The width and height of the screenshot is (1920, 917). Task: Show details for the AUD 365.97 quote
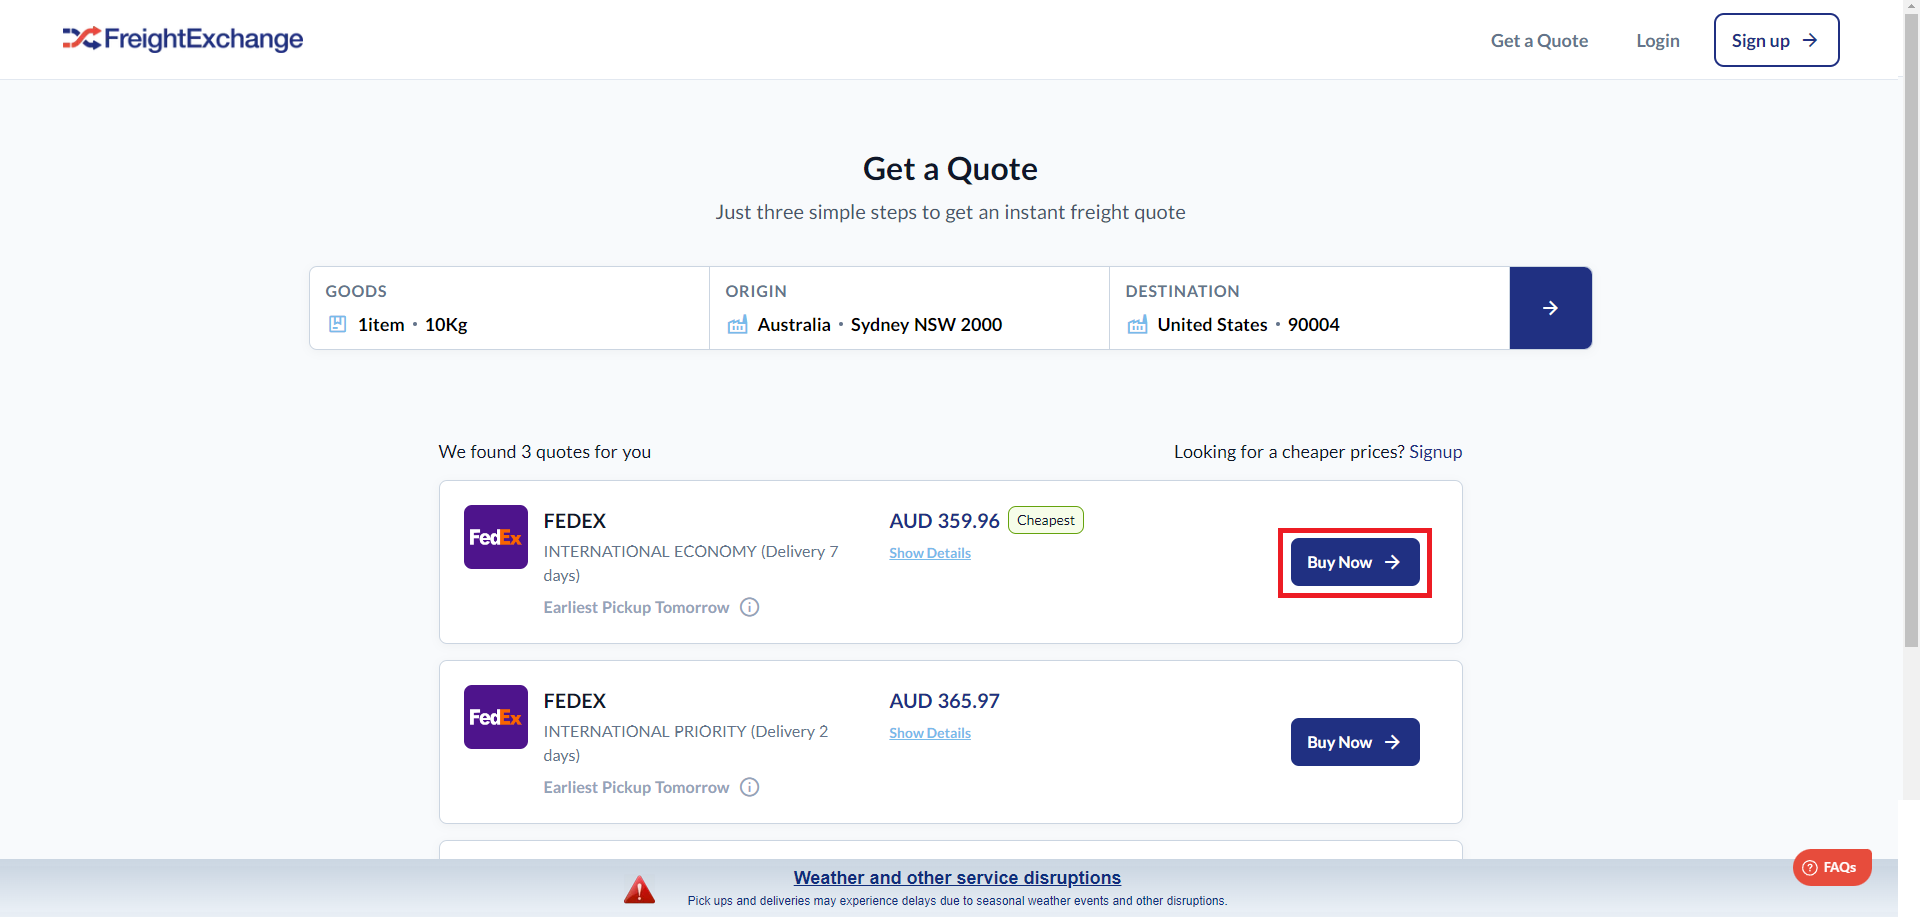[930, 733]
